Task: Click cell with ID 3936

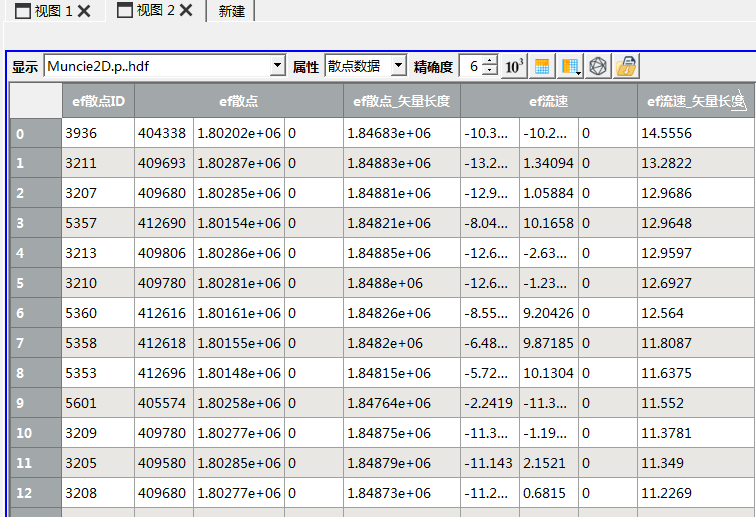Action: tap(98, 134)
